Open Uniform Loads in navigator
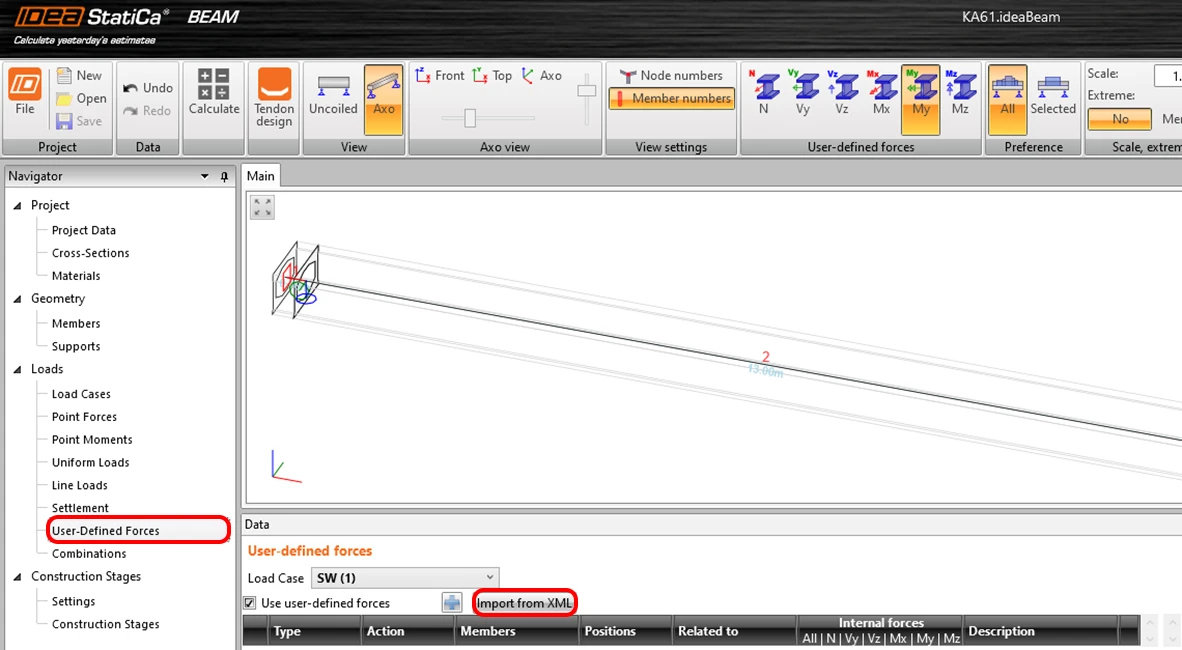 pyautogui.click(x=90, y=462)
